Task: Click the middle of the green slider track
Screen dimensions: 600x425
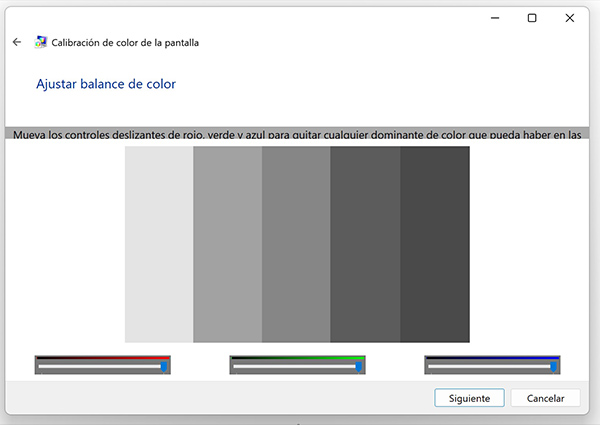Action: click(x=297, y=367)
